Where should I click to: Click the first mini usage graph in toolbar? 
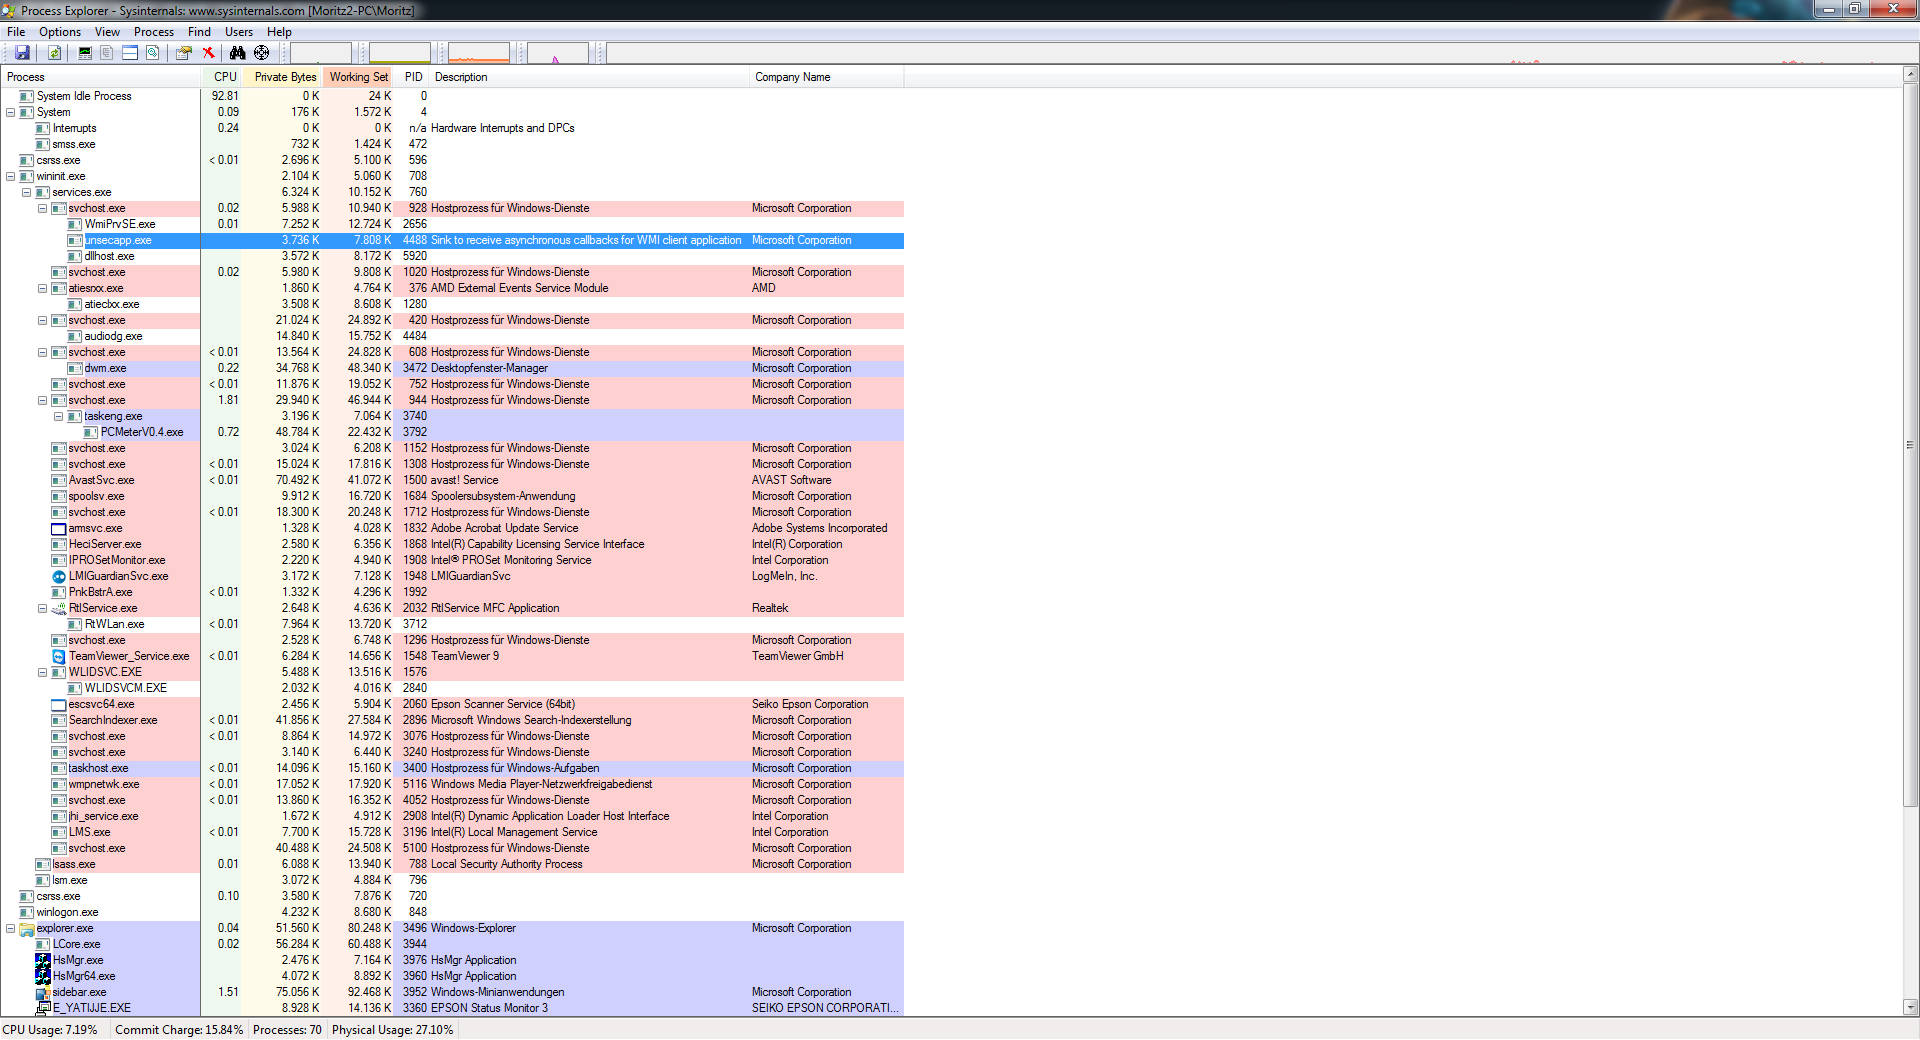[x=321, y=53]
